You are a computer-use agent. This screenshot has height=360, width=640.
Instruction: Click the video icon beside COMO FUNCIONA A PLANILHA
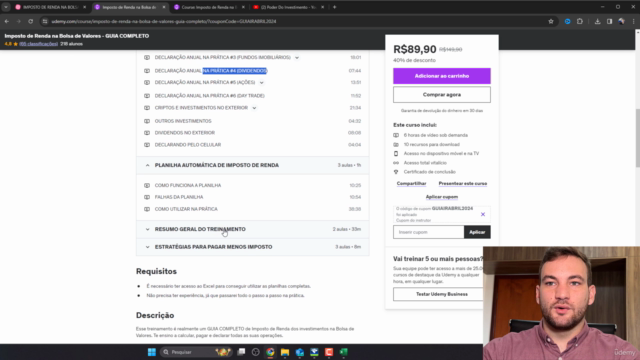click(147, 185)
